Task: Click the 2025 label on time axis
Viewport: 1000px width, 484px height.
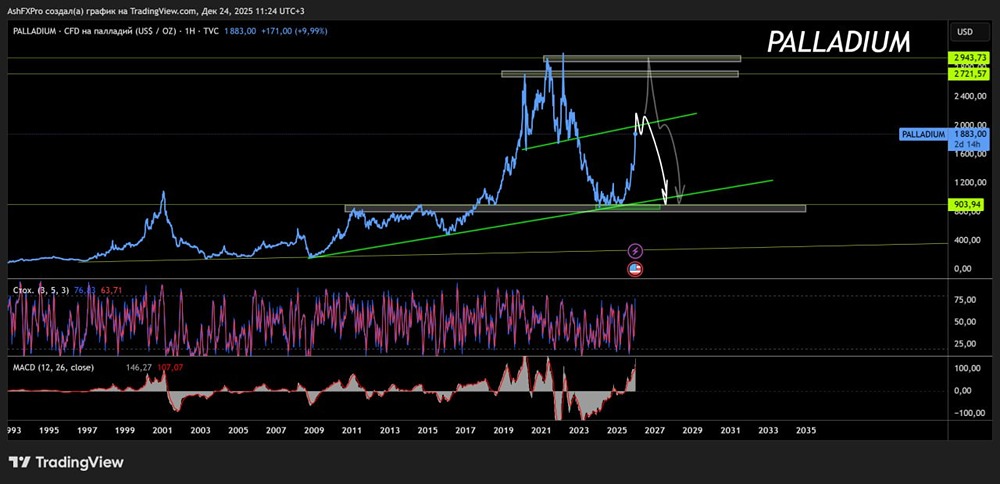Action: click(x=617, y=430)
